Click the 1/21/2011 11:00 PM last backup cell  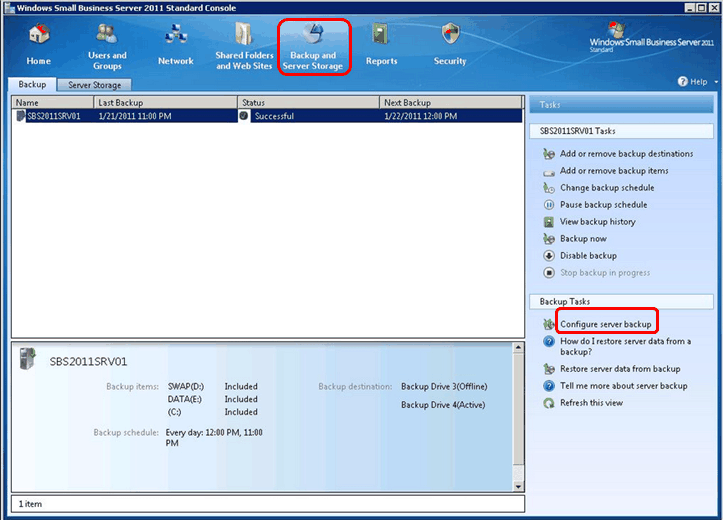135,116
